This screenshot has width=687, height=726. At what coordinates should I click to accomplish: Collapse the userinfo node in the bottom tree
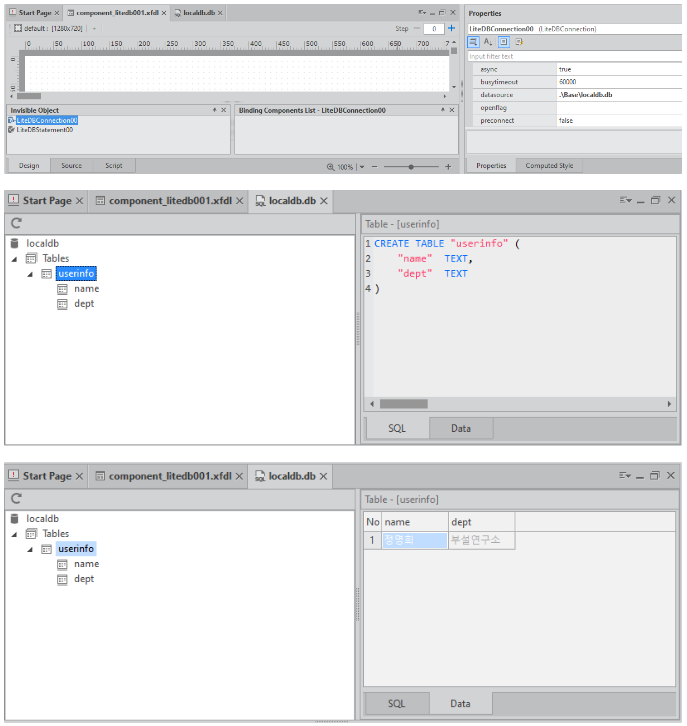click(x=30, y=549)
